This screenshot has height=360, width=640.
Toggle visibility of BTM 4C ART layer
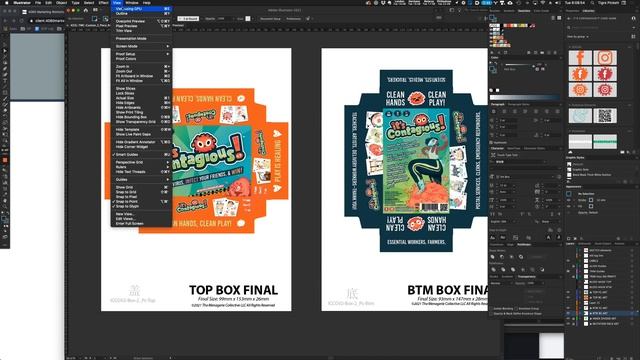568,313
